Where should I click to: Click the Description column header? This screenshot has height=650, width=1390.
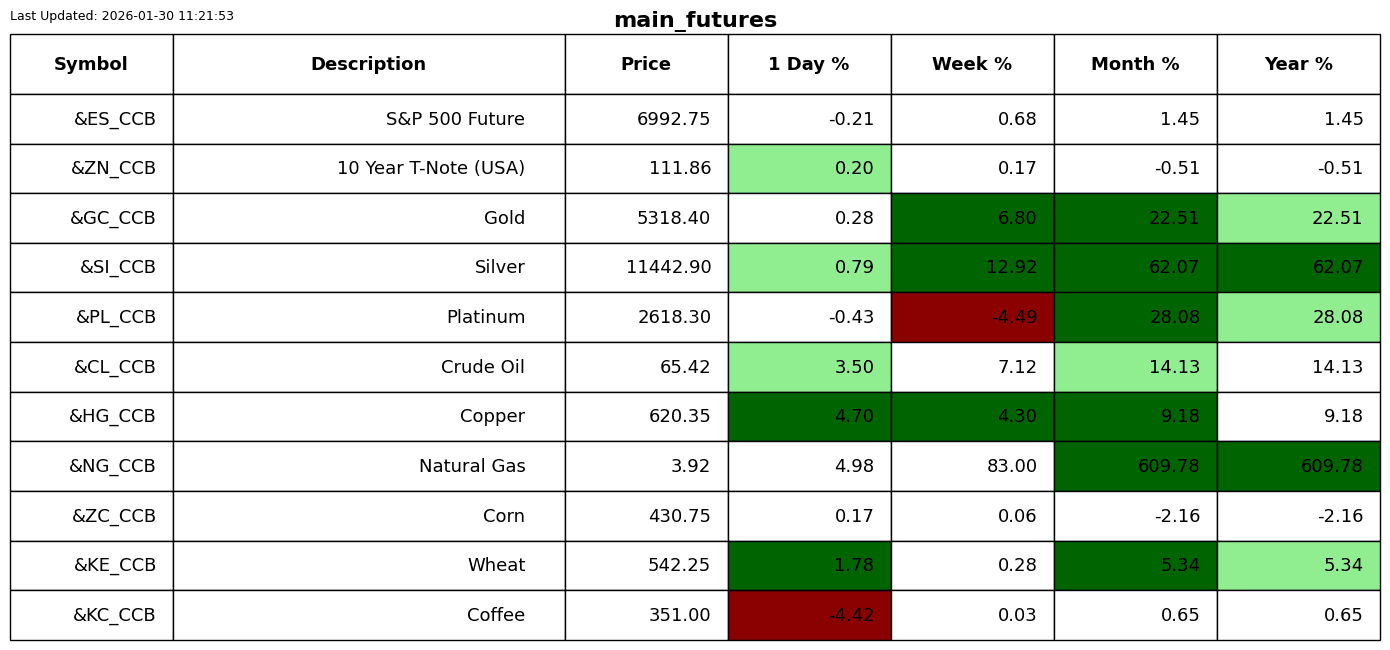[x=368, y=65]
